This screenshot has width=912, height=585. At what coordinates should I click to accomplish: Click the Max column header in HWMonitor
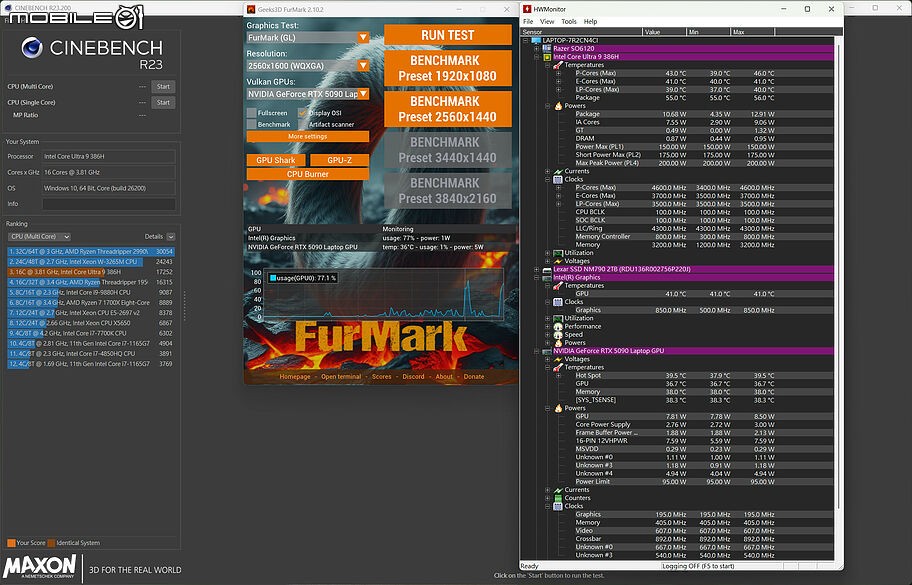click(x=752, y=32)
